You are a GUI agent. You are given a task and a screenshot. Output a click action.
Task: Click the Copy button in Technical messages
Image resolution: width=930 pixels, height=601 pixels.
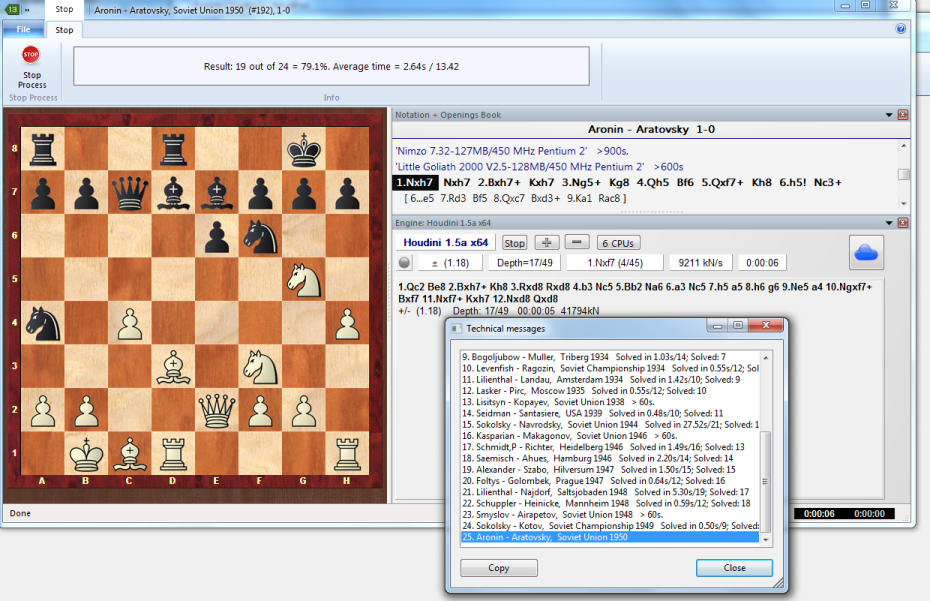(x=498, y=568)
